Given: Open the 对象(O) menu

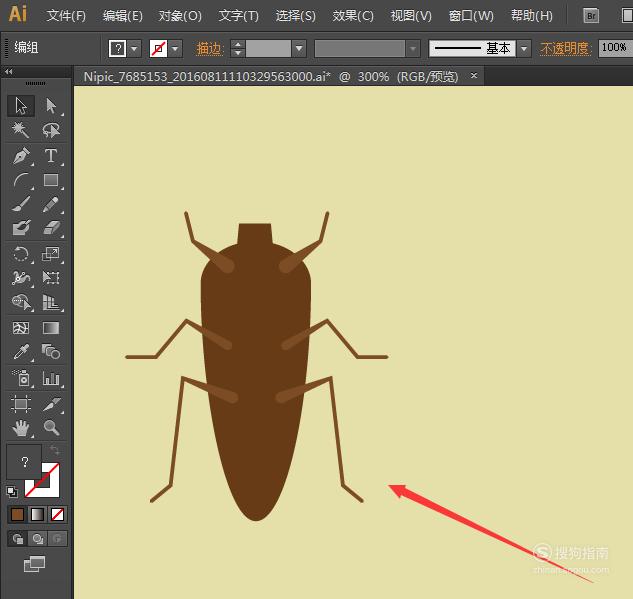Looking at the screenshot, I should 180,16.
